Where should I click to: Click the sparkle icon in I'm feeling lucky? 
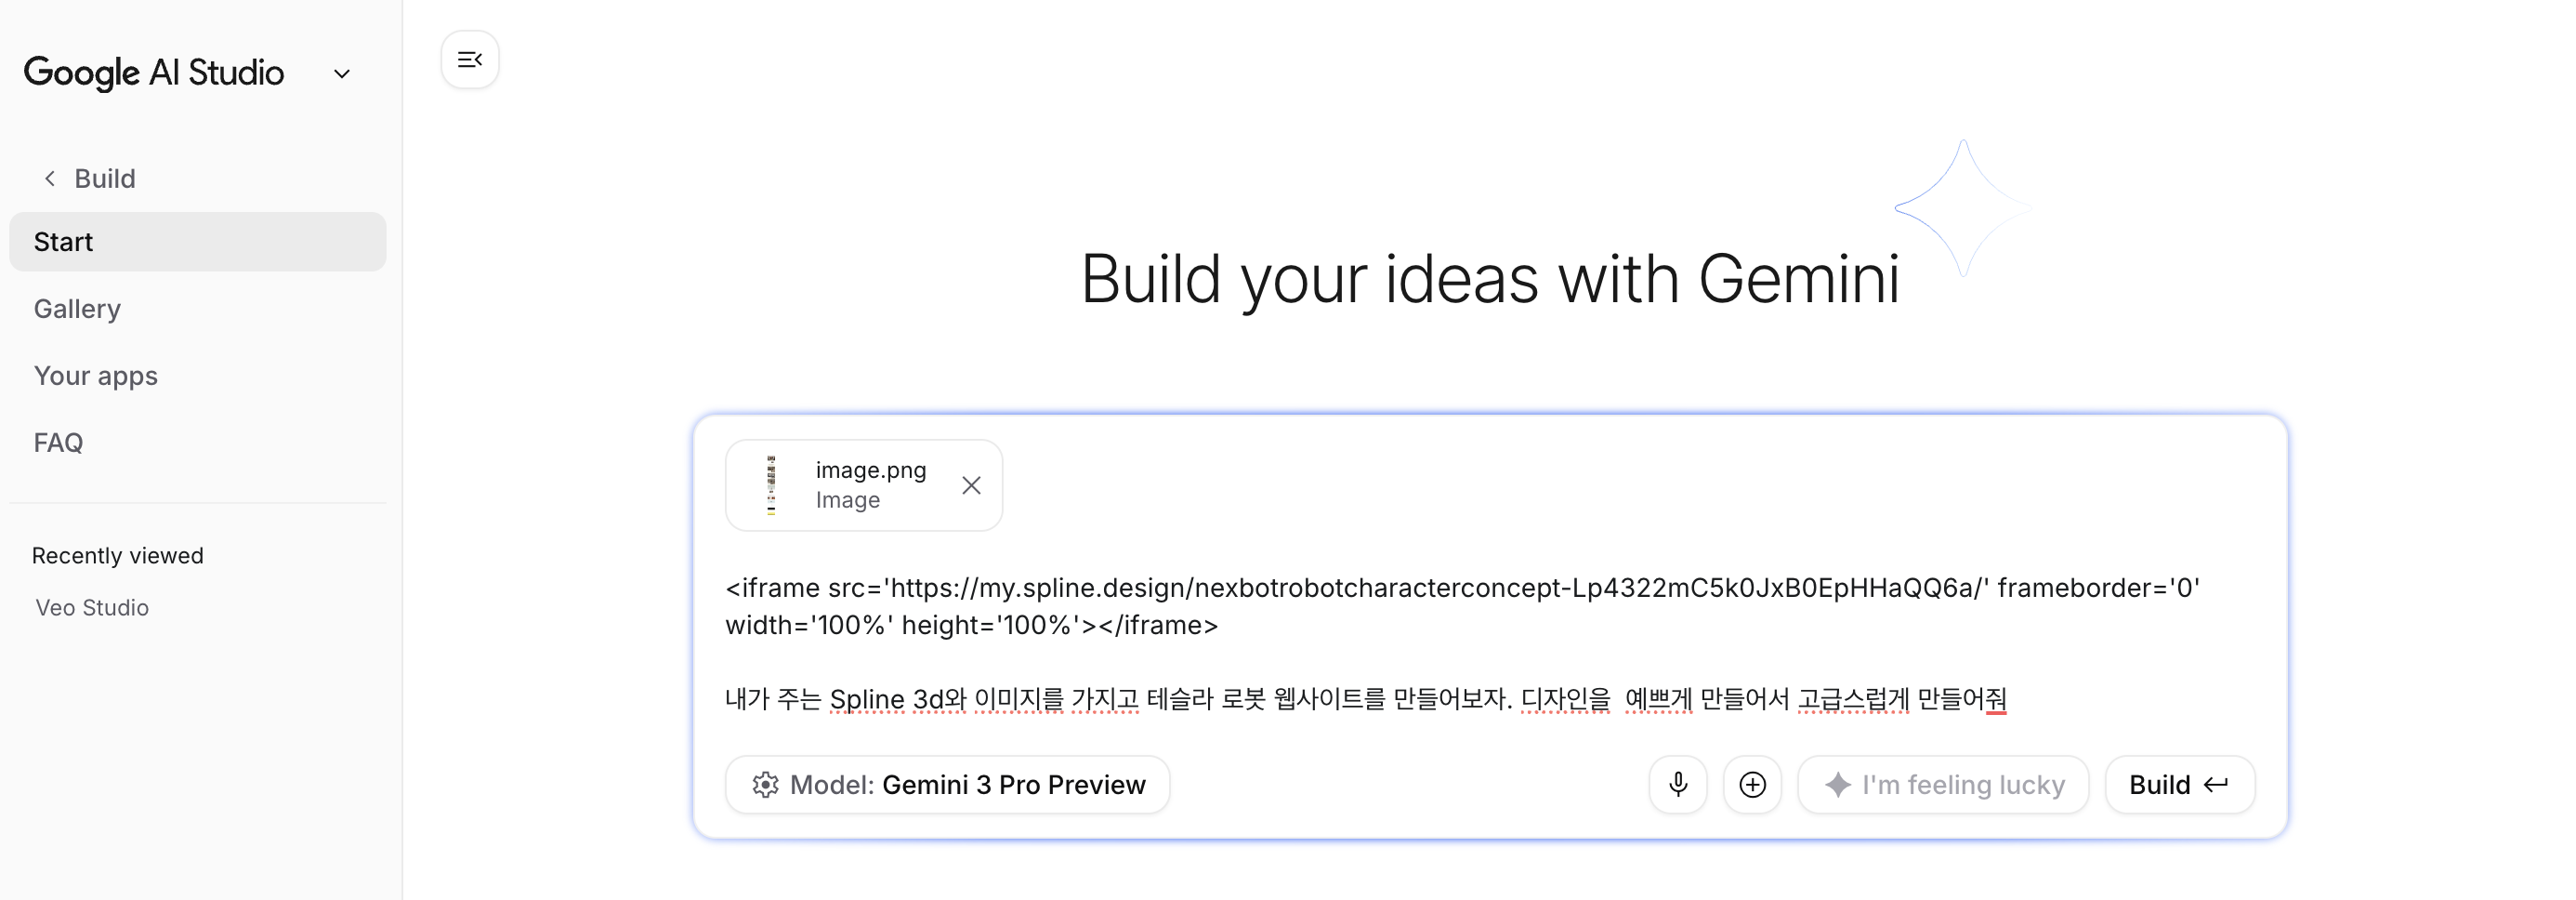(x=1838, y=784)
